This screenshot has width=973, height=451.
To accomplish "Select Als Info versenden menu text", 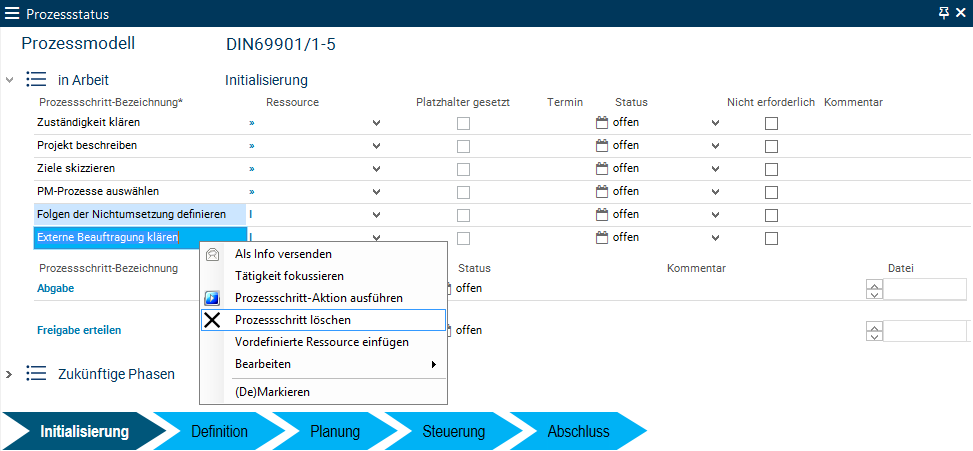I will [x=284, y=254].
